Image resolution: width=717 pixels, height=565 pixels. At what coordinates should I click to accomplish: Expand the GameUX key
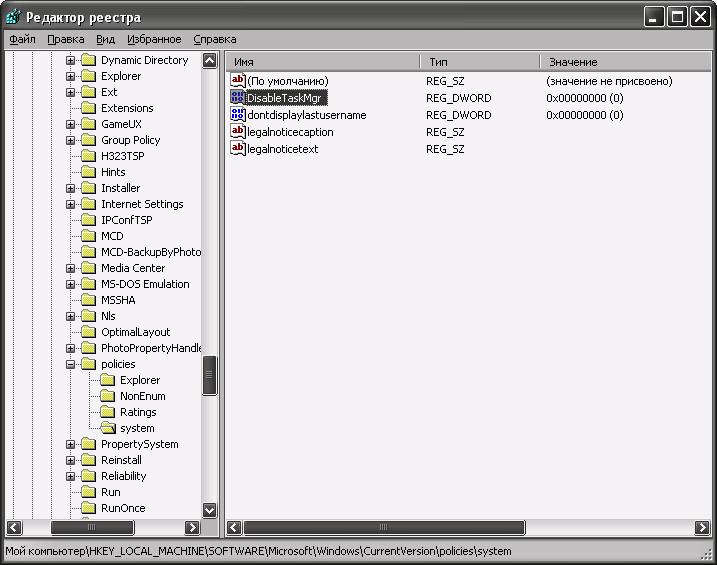[x=70, y=124]
